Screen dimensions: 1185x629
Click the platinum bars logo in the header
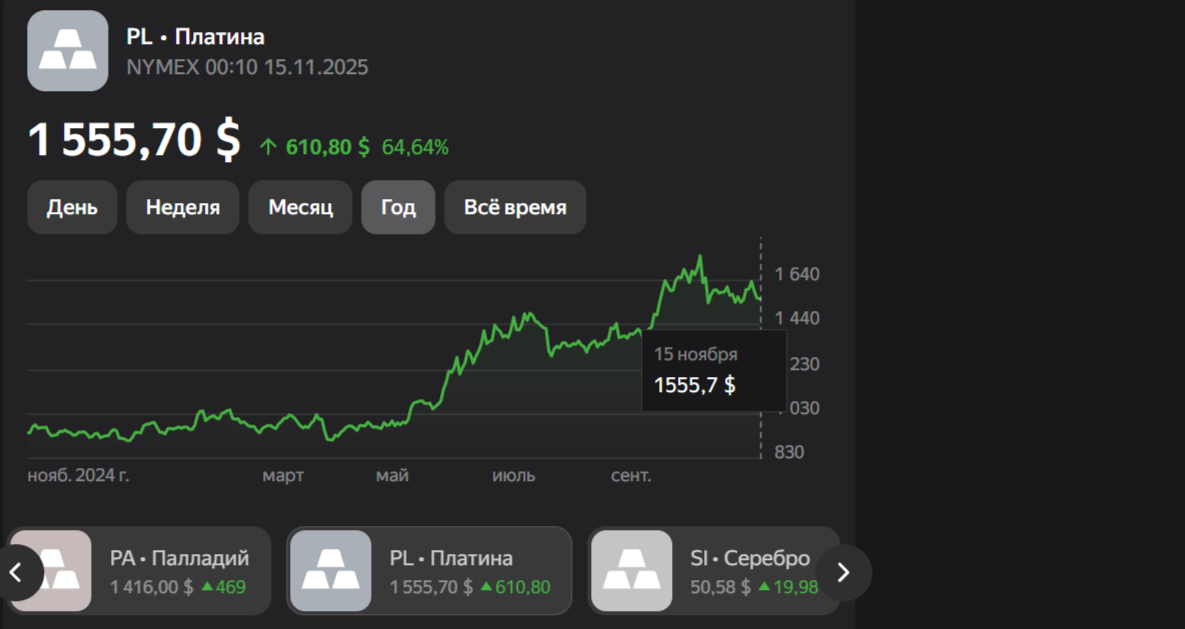[67, 50]
